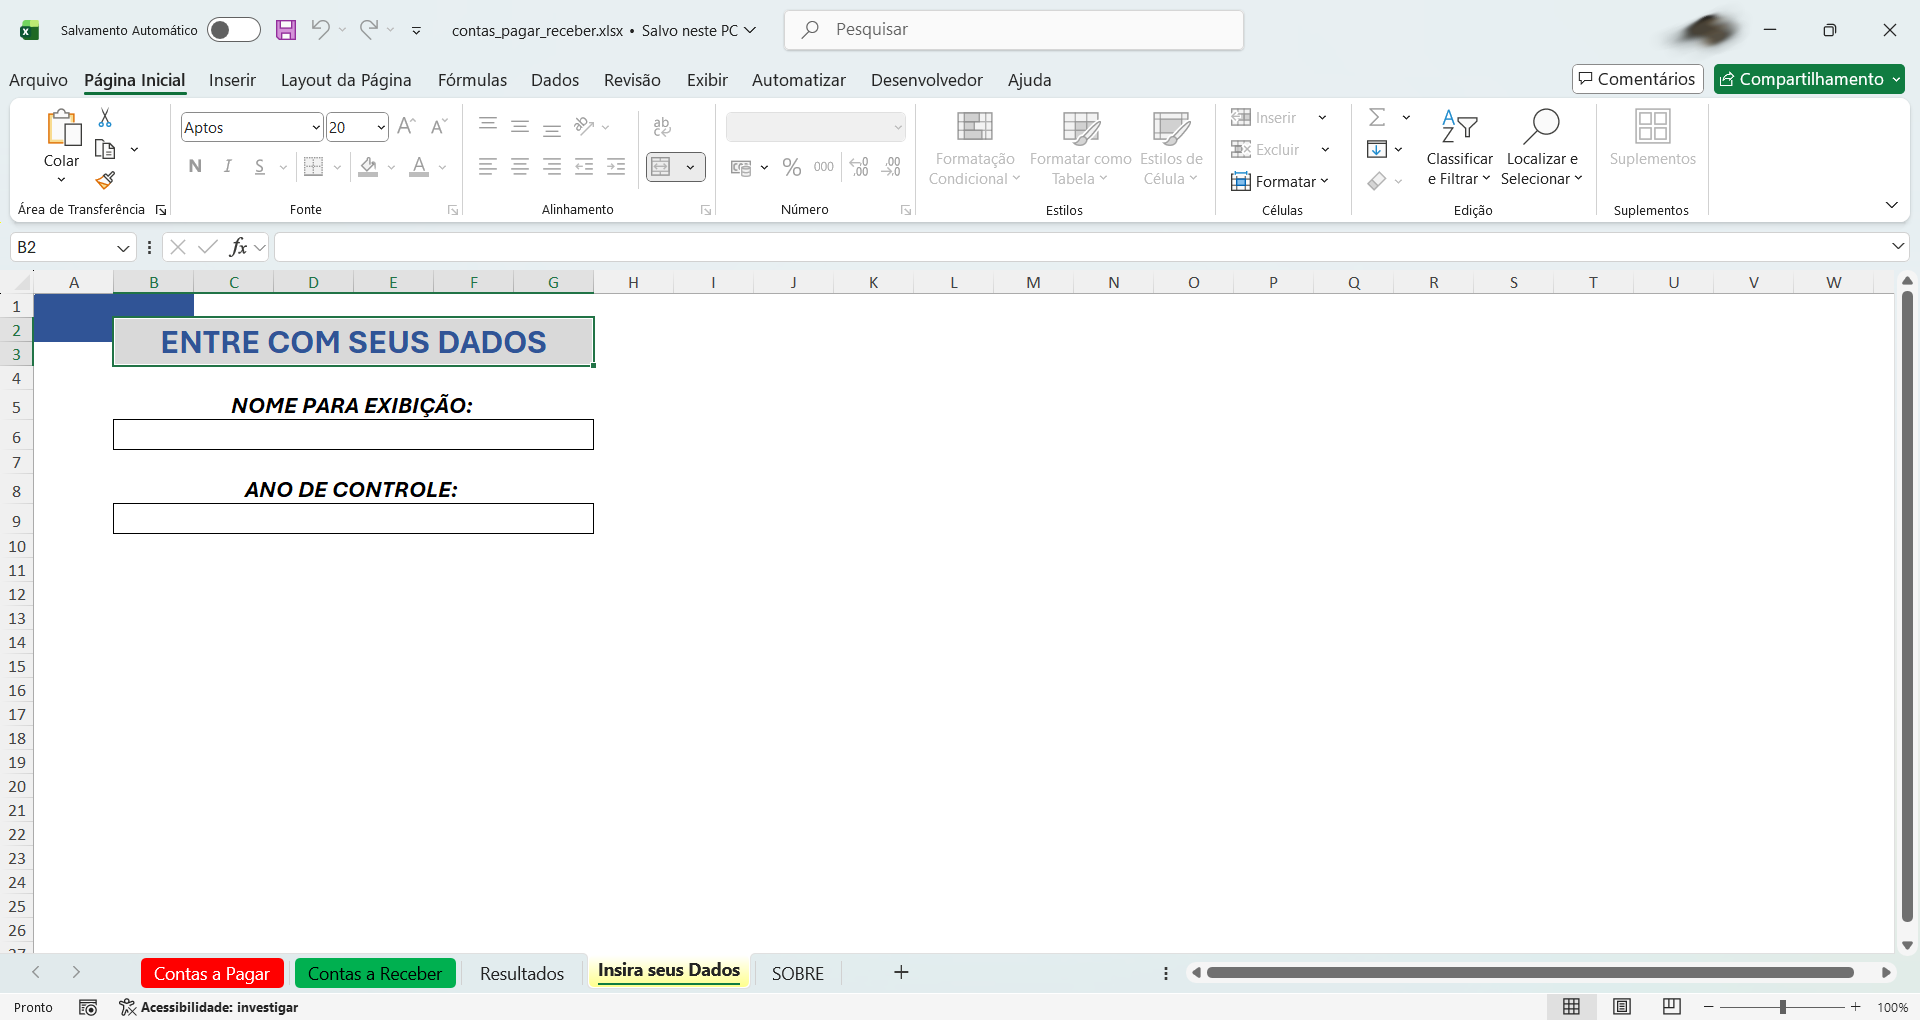This screenshot has width=1920, height=1020.
Task: Click the Insert Function fx icon
Action: point(238,247)
